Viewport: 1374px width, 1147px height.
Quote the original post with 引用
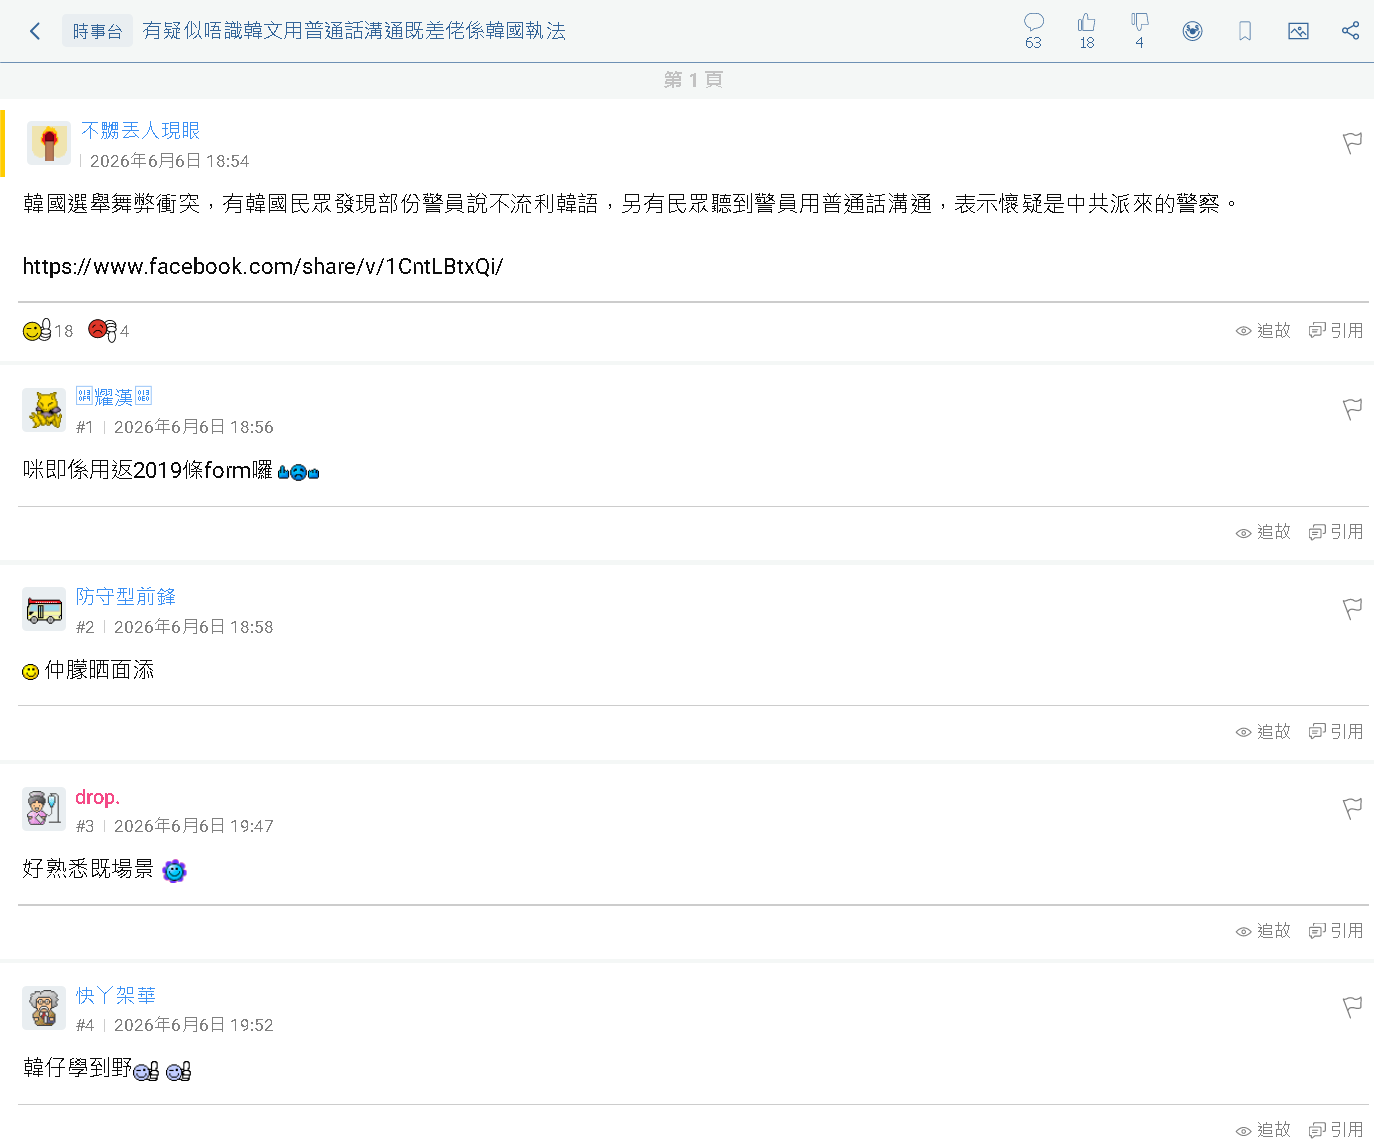tap(1336, 331)
